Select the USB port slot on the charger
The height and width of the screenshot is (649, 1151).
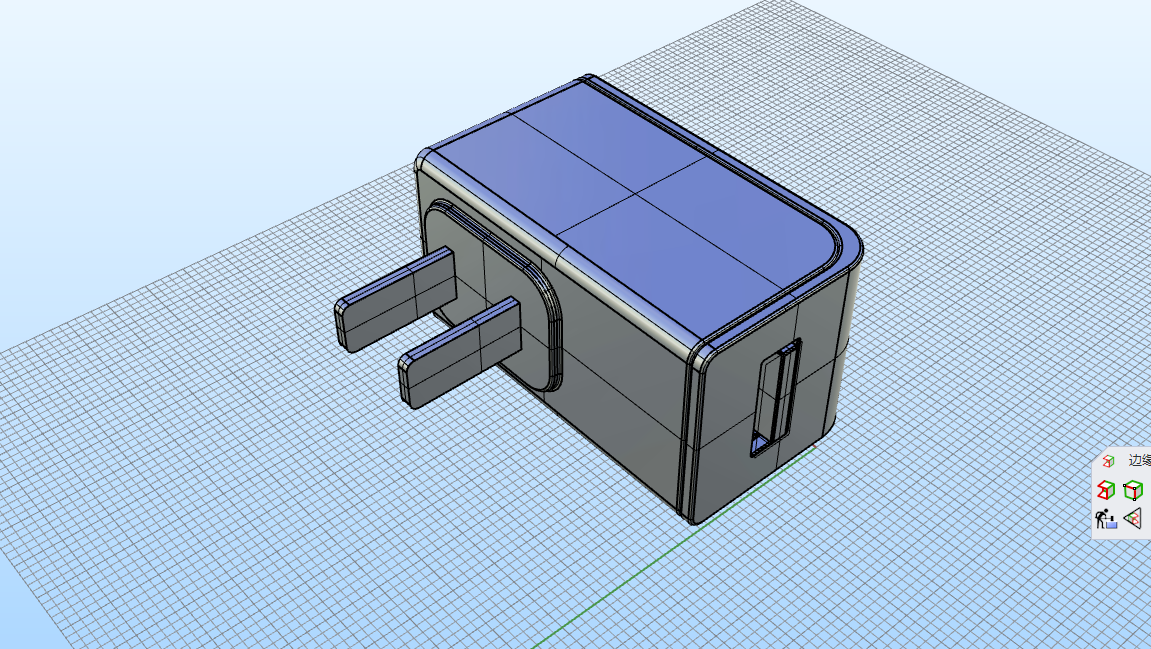[775, 397]
